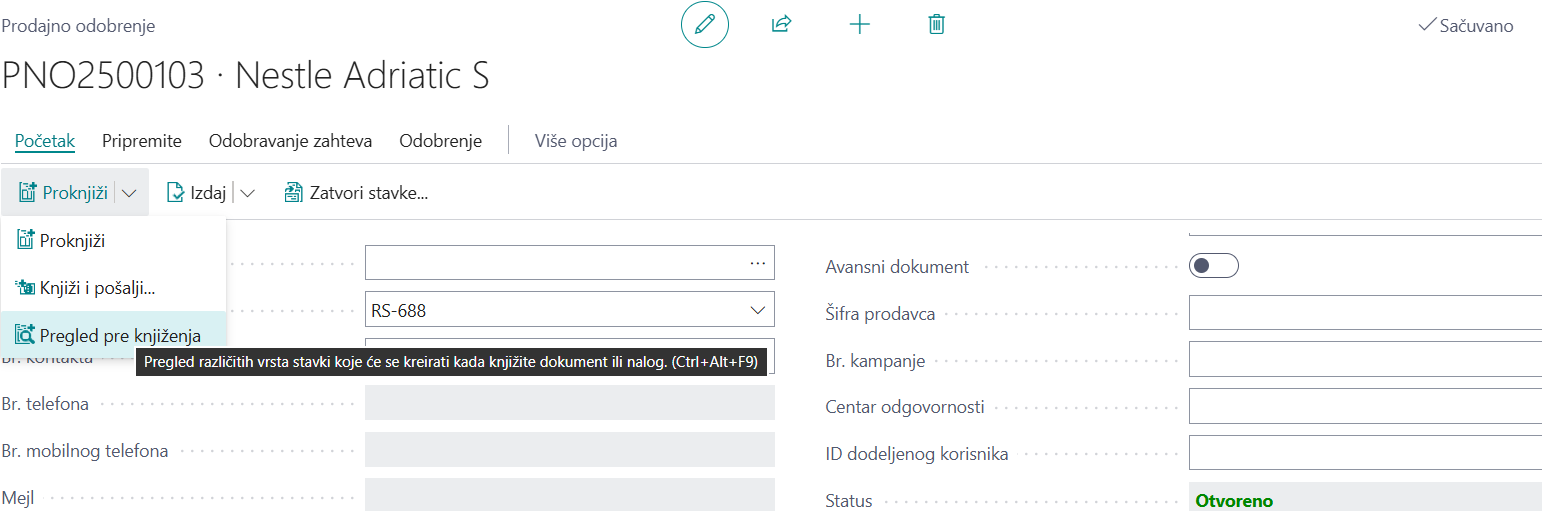Switch to the Pripremite tab

tap(142, 141)
